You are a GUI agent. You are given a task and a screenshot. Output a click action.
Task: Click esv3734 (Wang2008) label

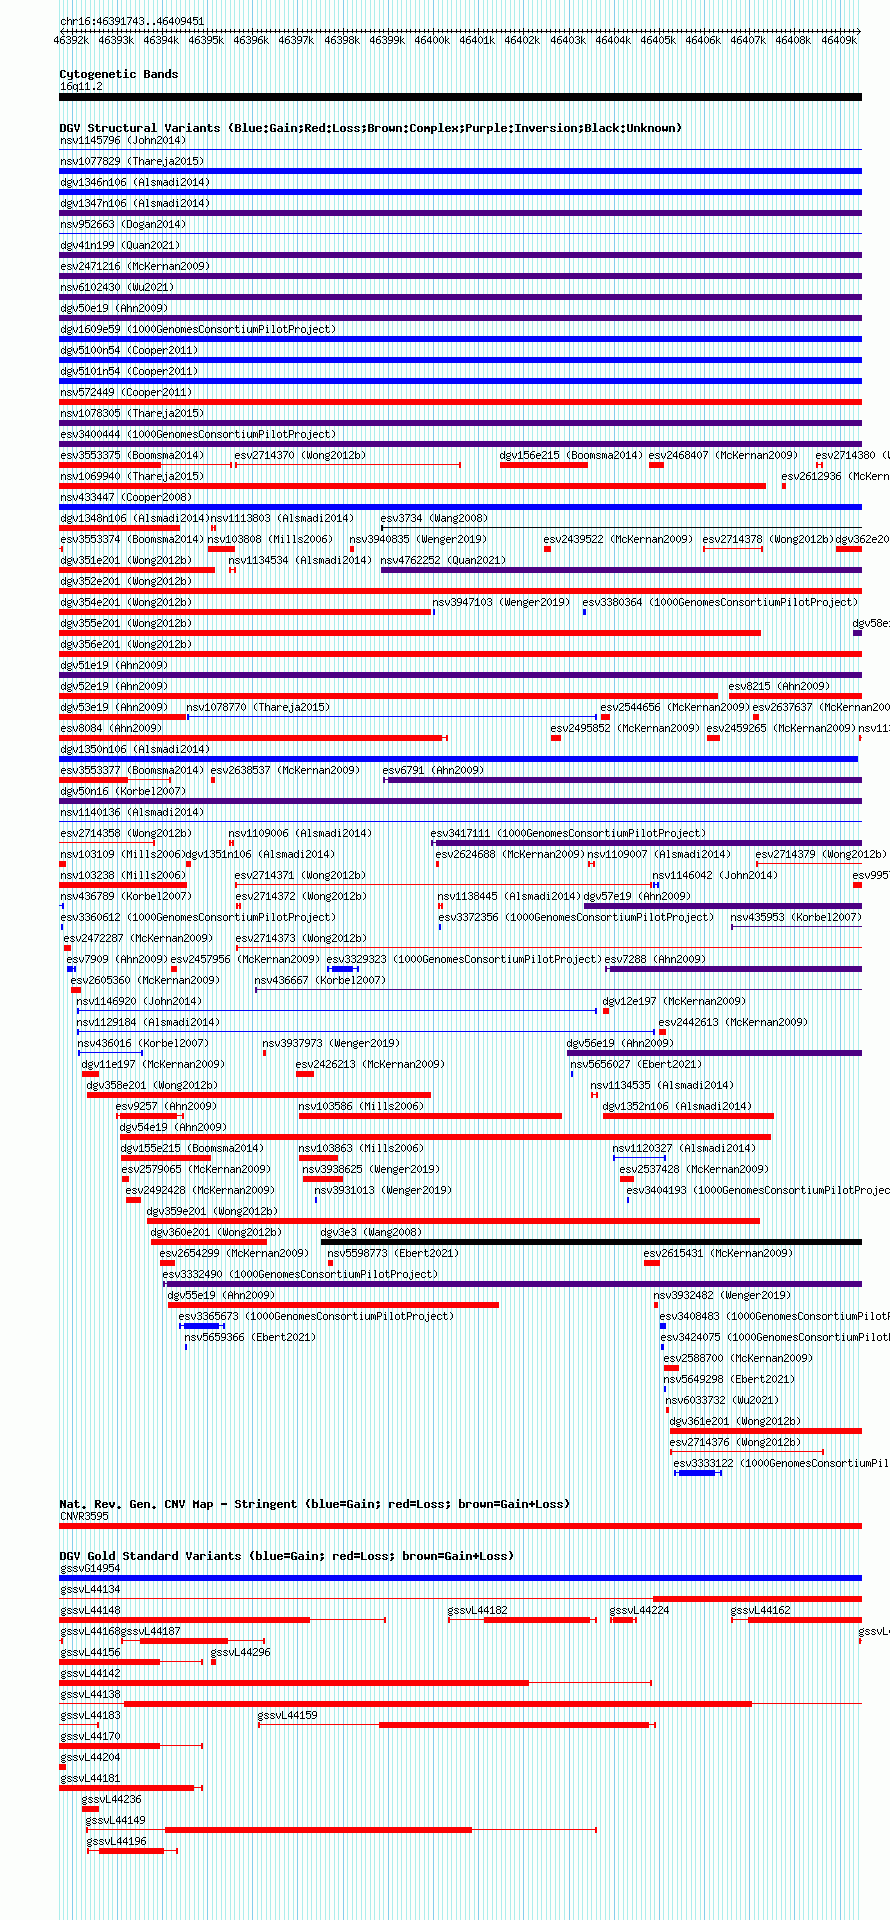click(434, 518)
